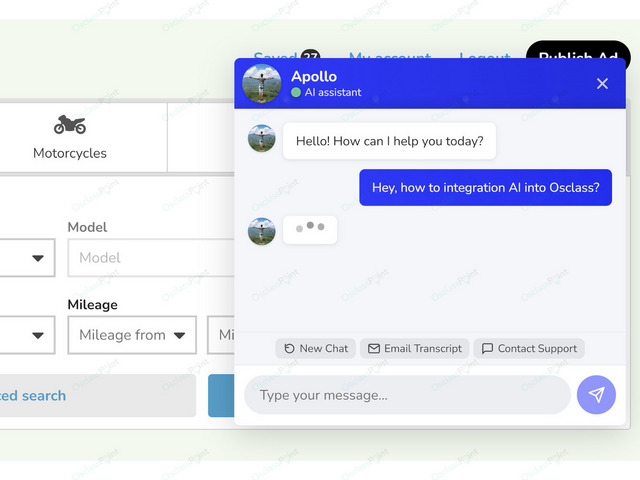Click the Hello greeting message bubble
Image resolution: width=640 pixels, height=480 pixels.
coord(389,141)
